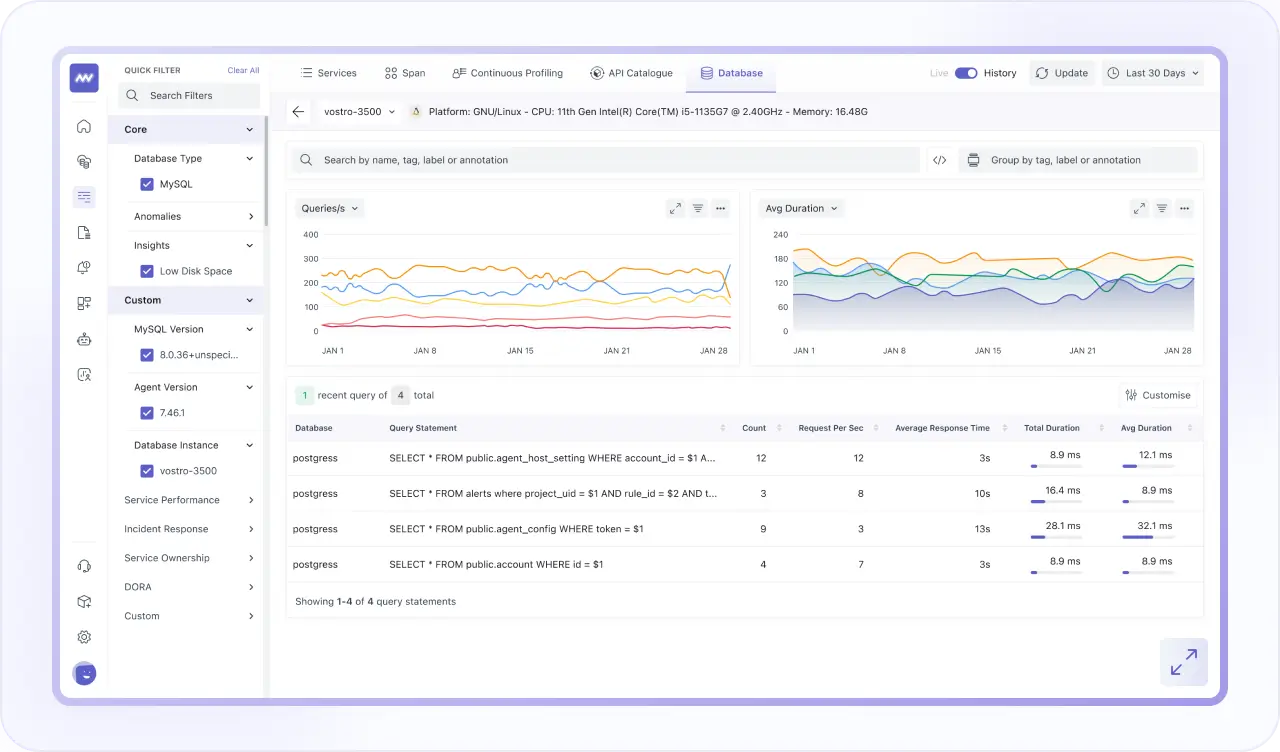Disable the Low Disk Space insight filter

(147, 270)
